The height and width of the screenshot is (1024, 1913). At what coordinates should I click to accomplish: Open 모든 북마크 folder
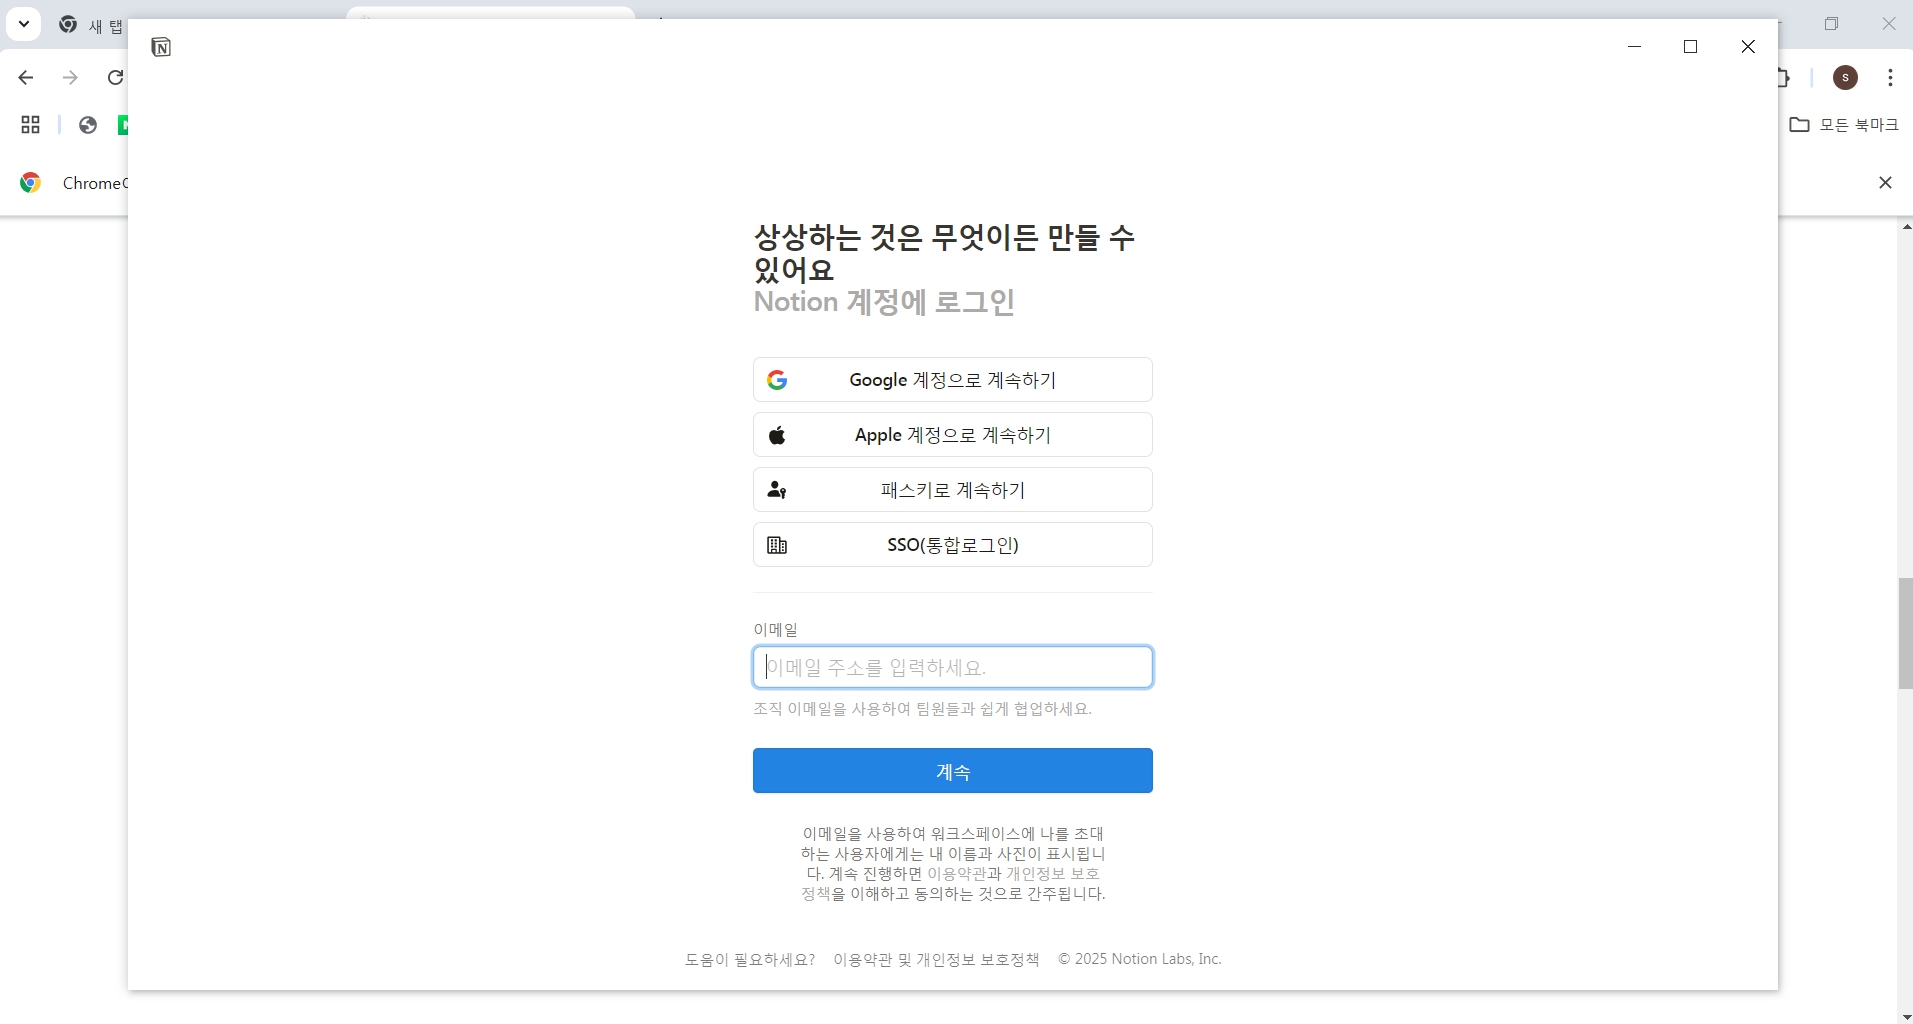[1844, 125]
